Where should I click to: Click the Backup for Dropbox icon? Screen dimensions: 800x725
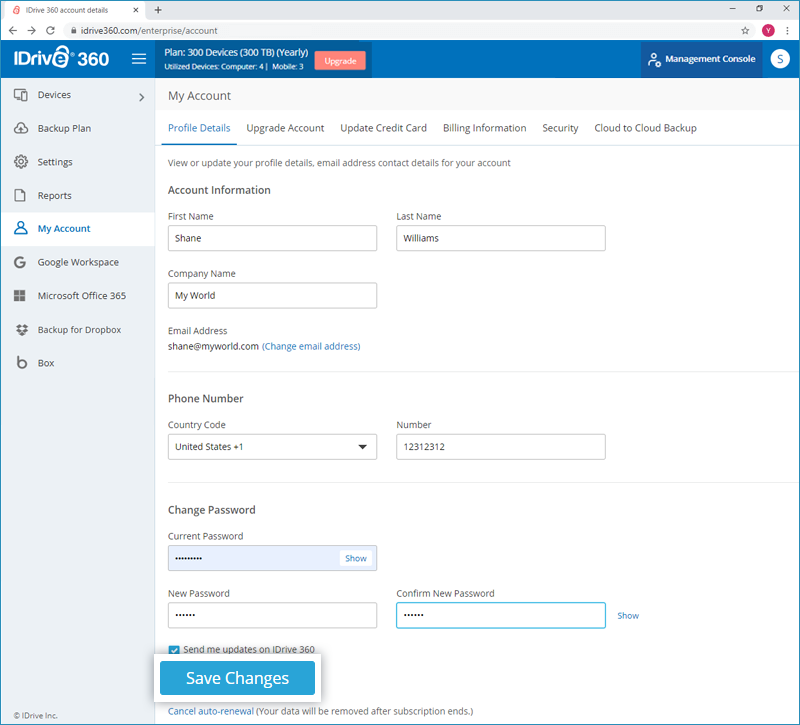21,330
